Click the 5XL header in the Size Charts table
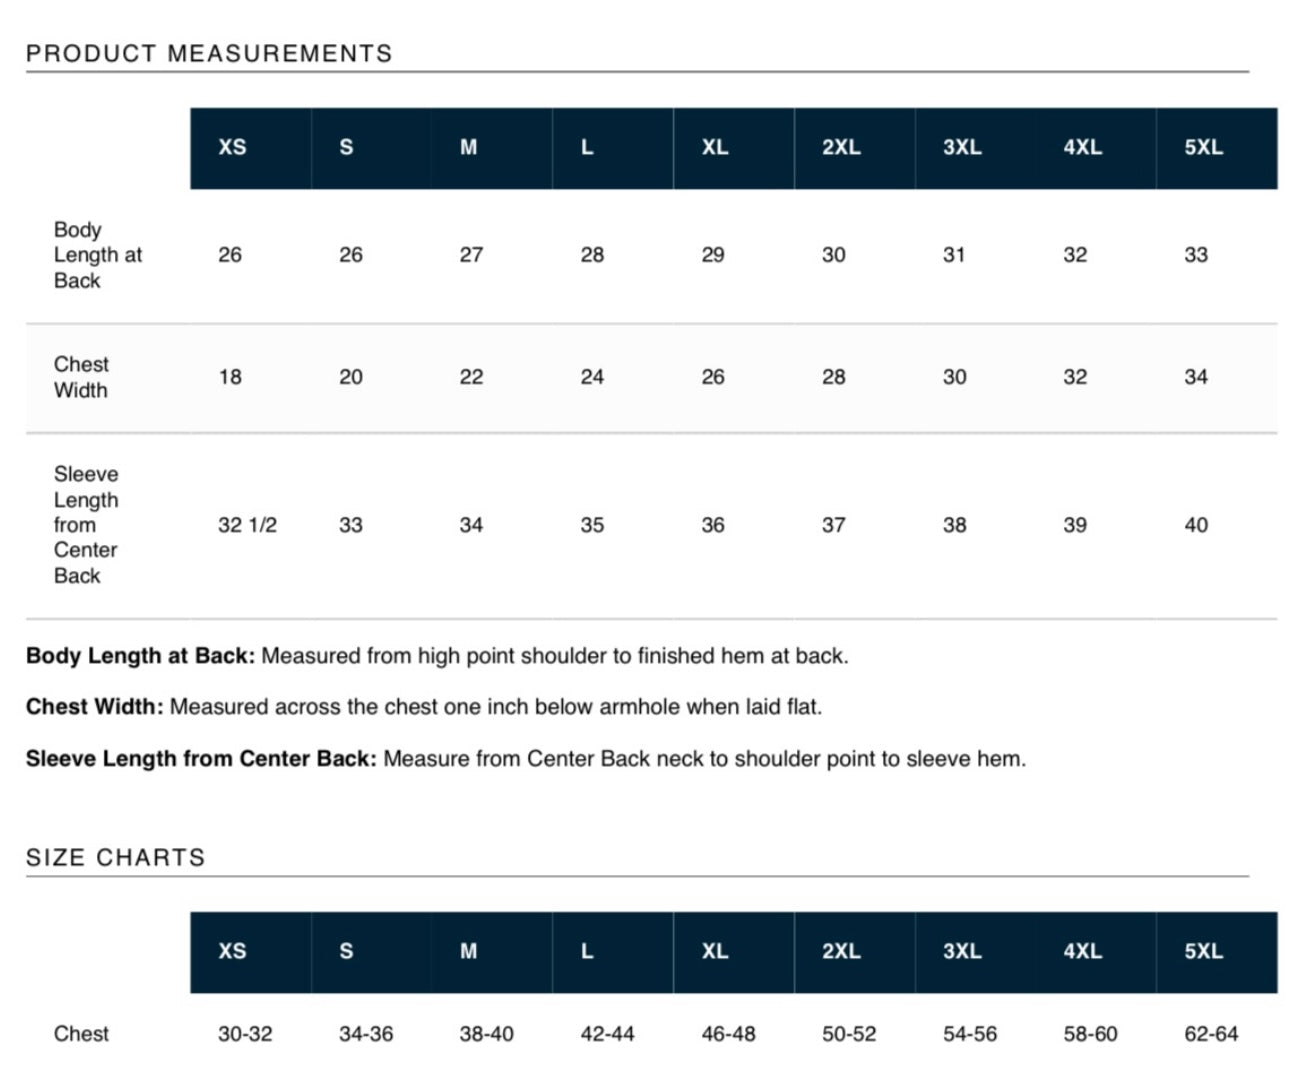Viewport: 1290px width, 1070px height. pos(1203,951)
